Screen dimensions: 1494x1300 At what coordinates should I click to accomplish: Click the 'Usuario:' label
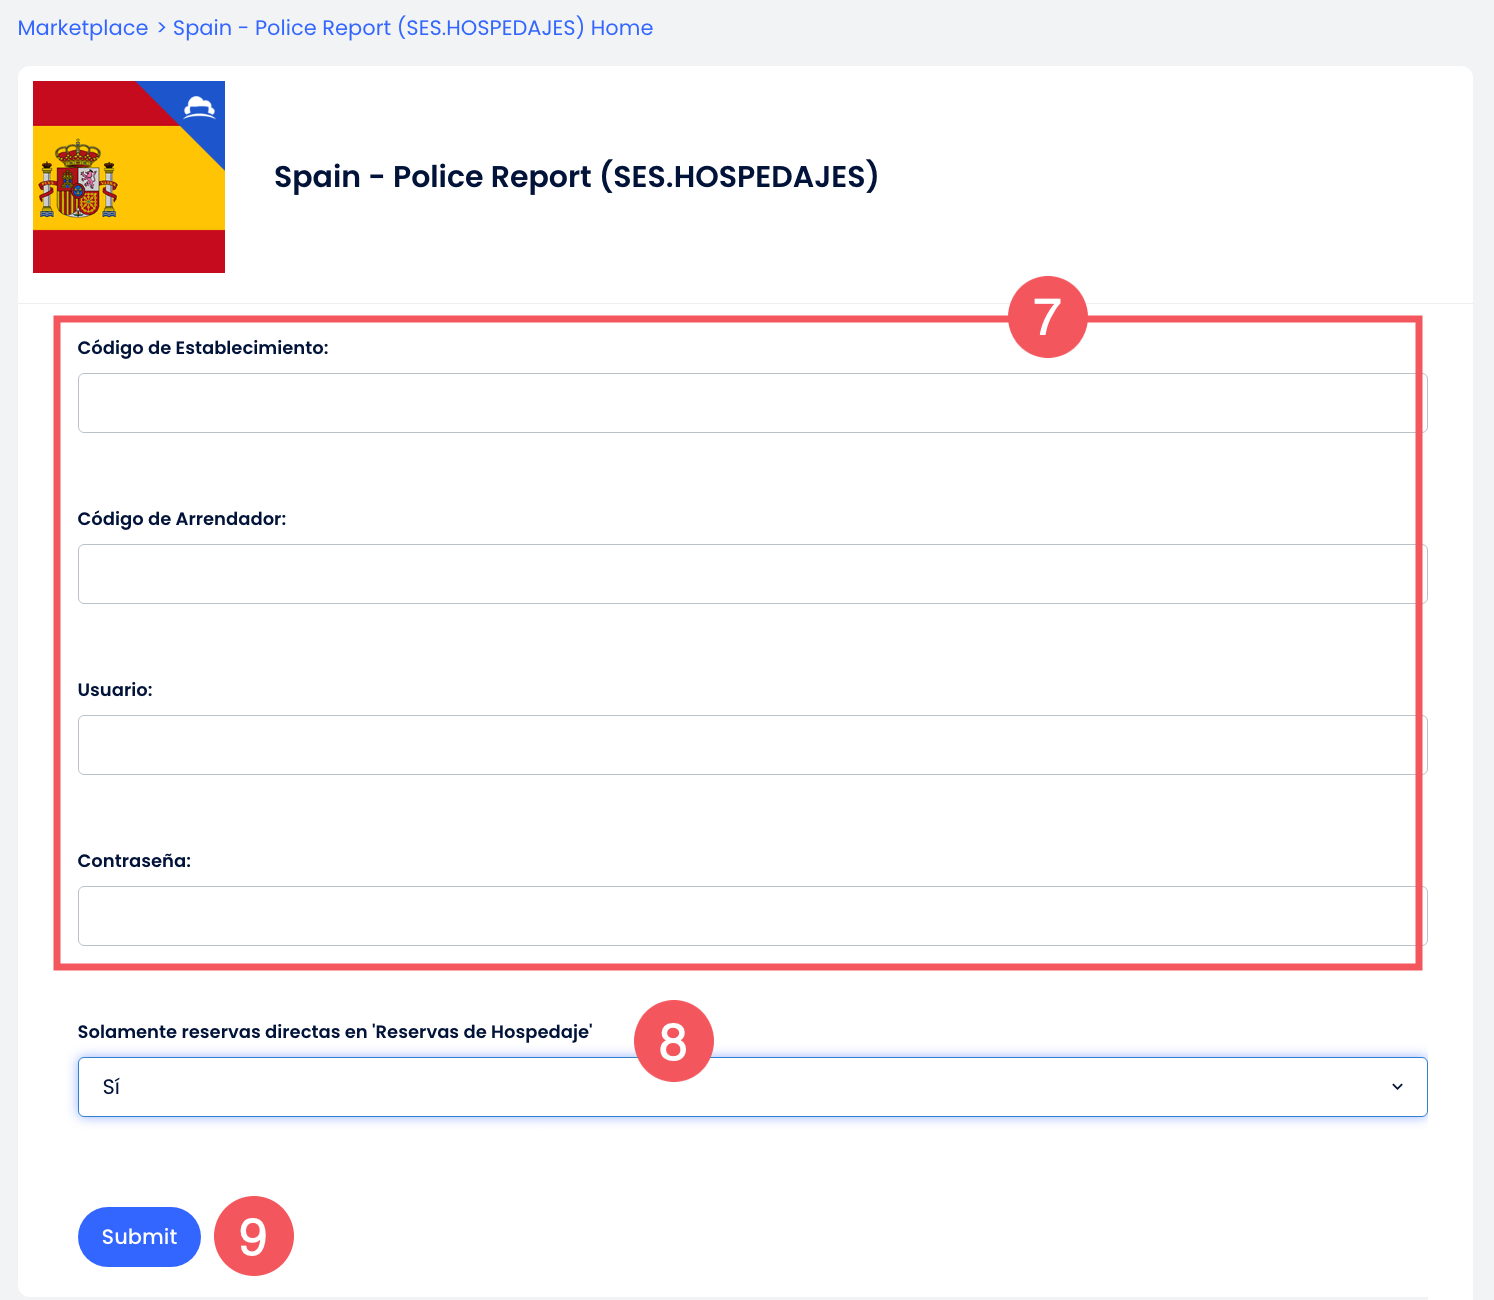point(115,690)
